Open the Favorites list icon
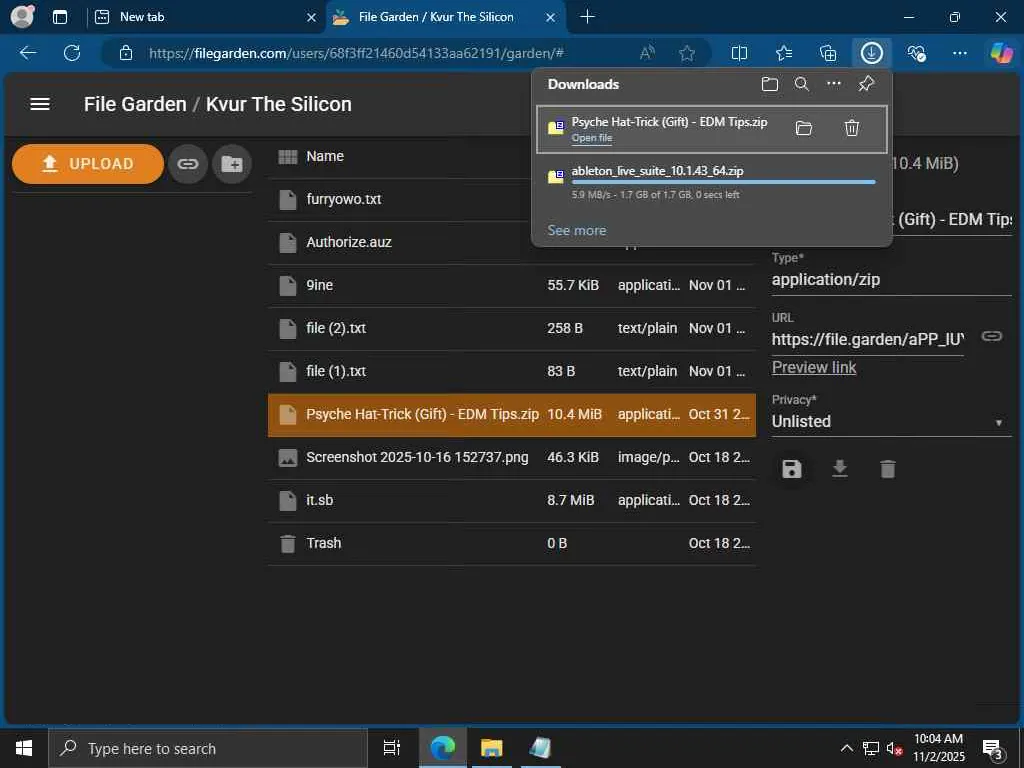Screen dimensions: 1024x768 (x=784, y=53)
